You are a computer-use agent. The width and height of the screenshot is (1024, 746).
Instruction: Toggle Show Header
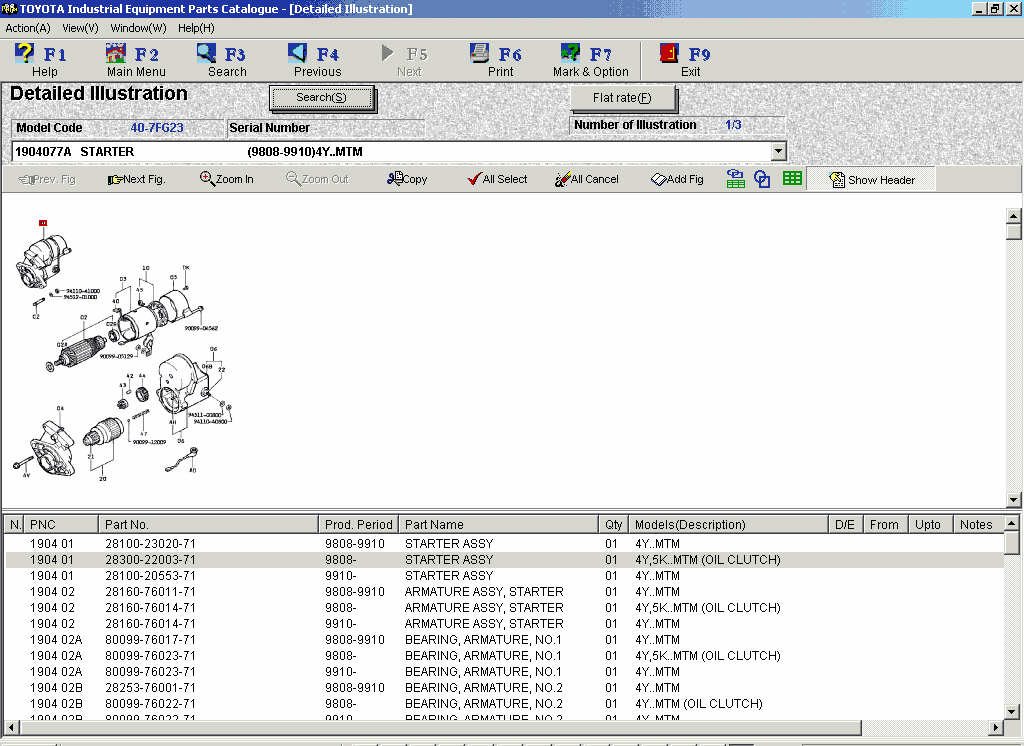(x=871, y=180)
